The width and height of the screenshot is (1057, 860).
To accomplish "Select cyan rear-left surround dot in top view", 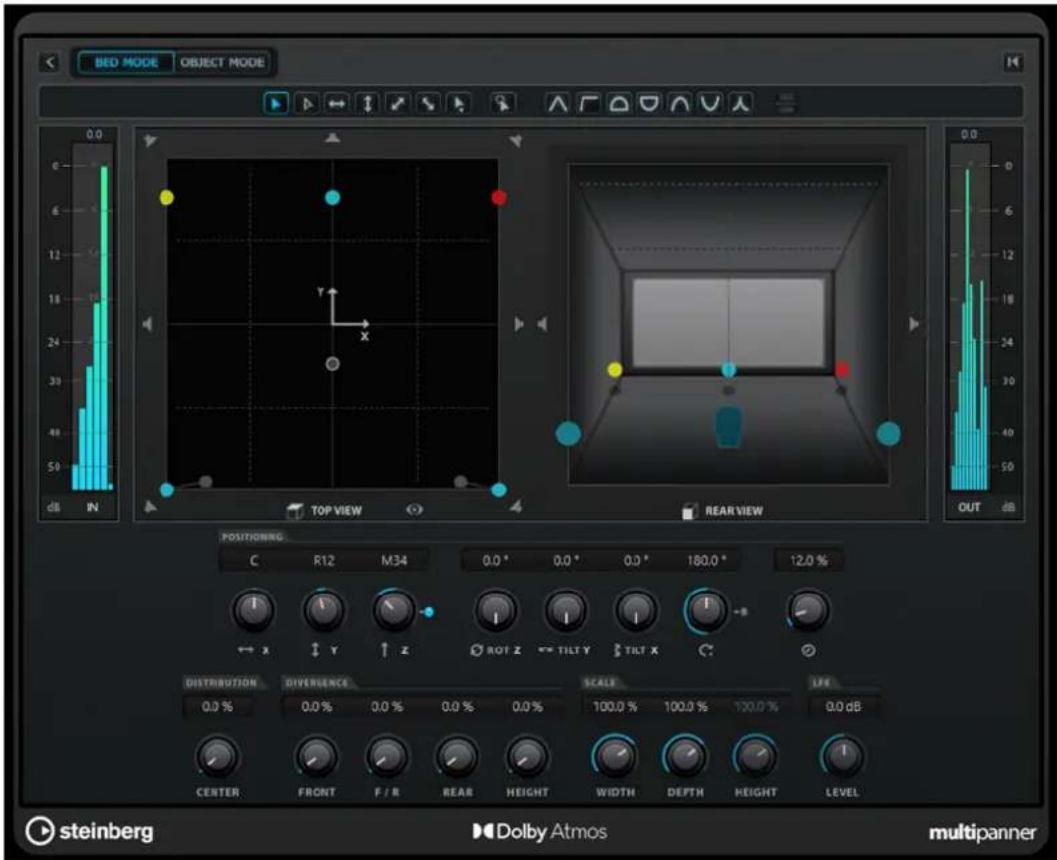I will [x=167, y=490].
